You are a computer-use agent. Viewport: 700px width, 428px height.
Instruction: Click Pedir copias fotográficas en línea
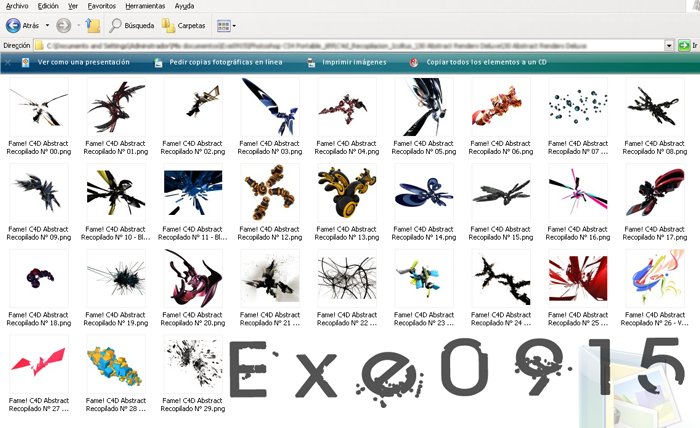pos(225,62)
